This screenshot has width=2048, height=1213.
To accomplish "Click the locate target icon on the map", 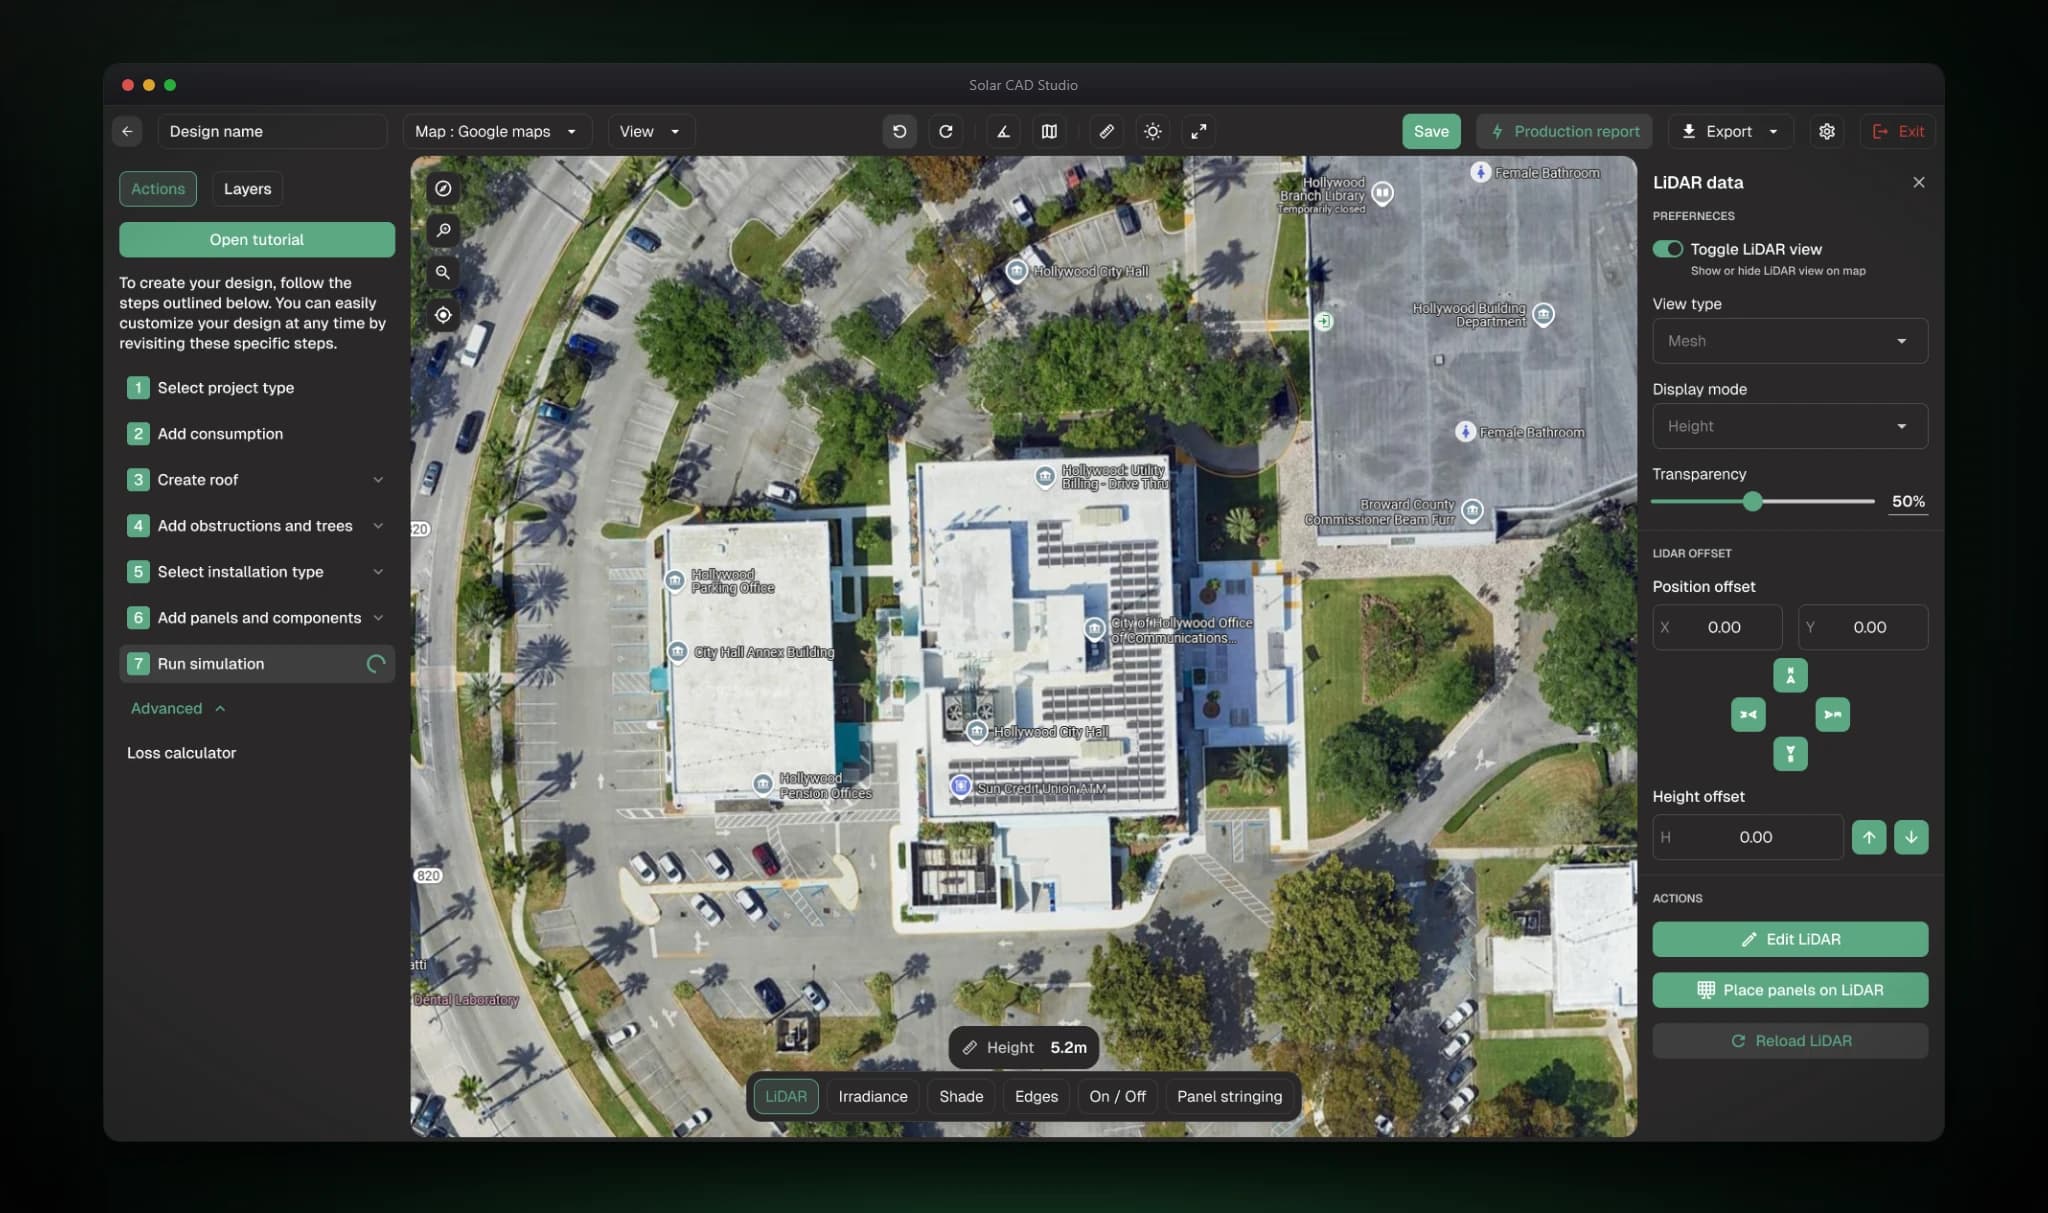I will (443, 315).
